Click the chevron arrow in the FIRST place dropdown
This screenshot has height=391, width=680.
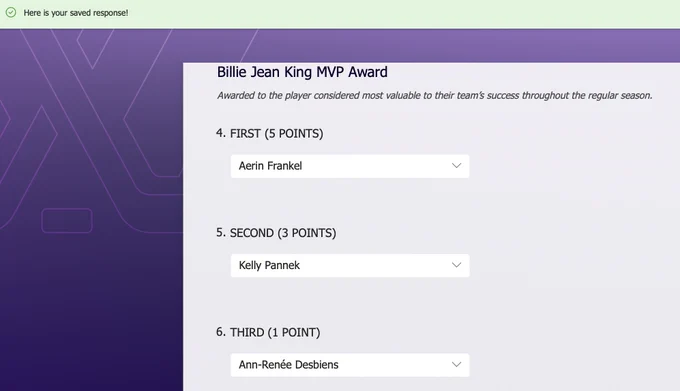tap(456, 166)
